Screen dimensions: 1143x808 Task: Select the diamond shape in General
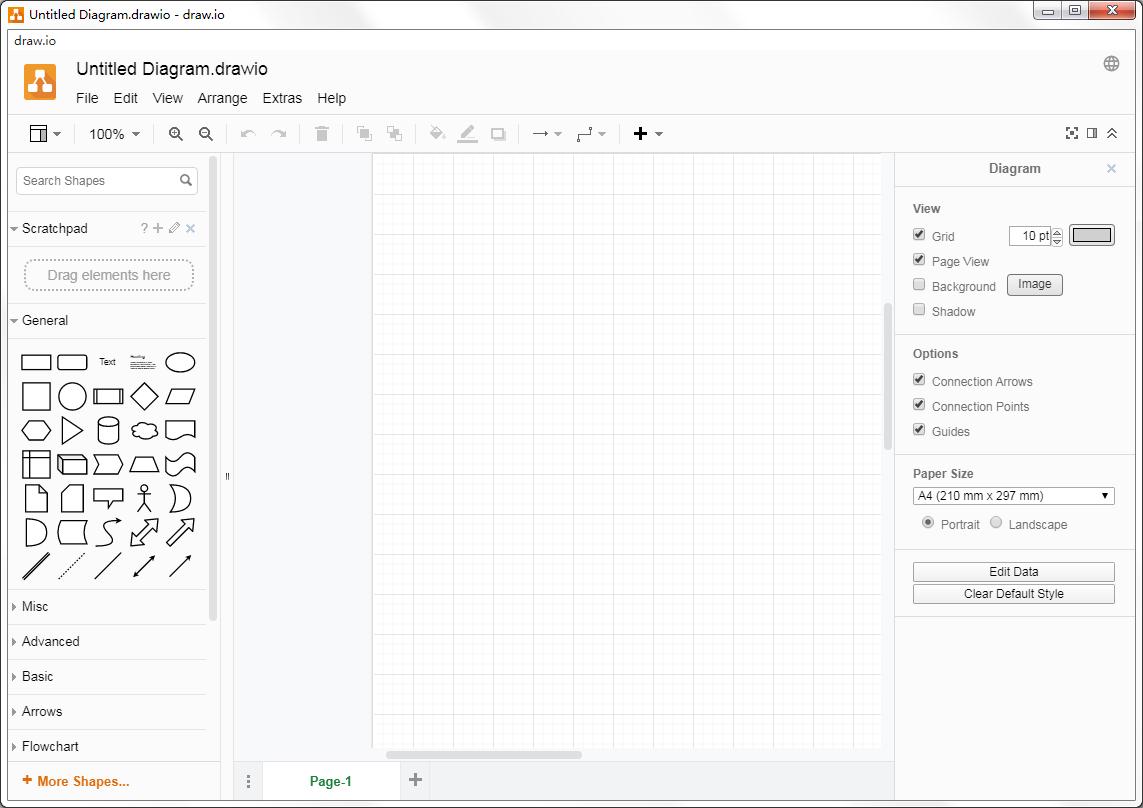coord(144,396)
